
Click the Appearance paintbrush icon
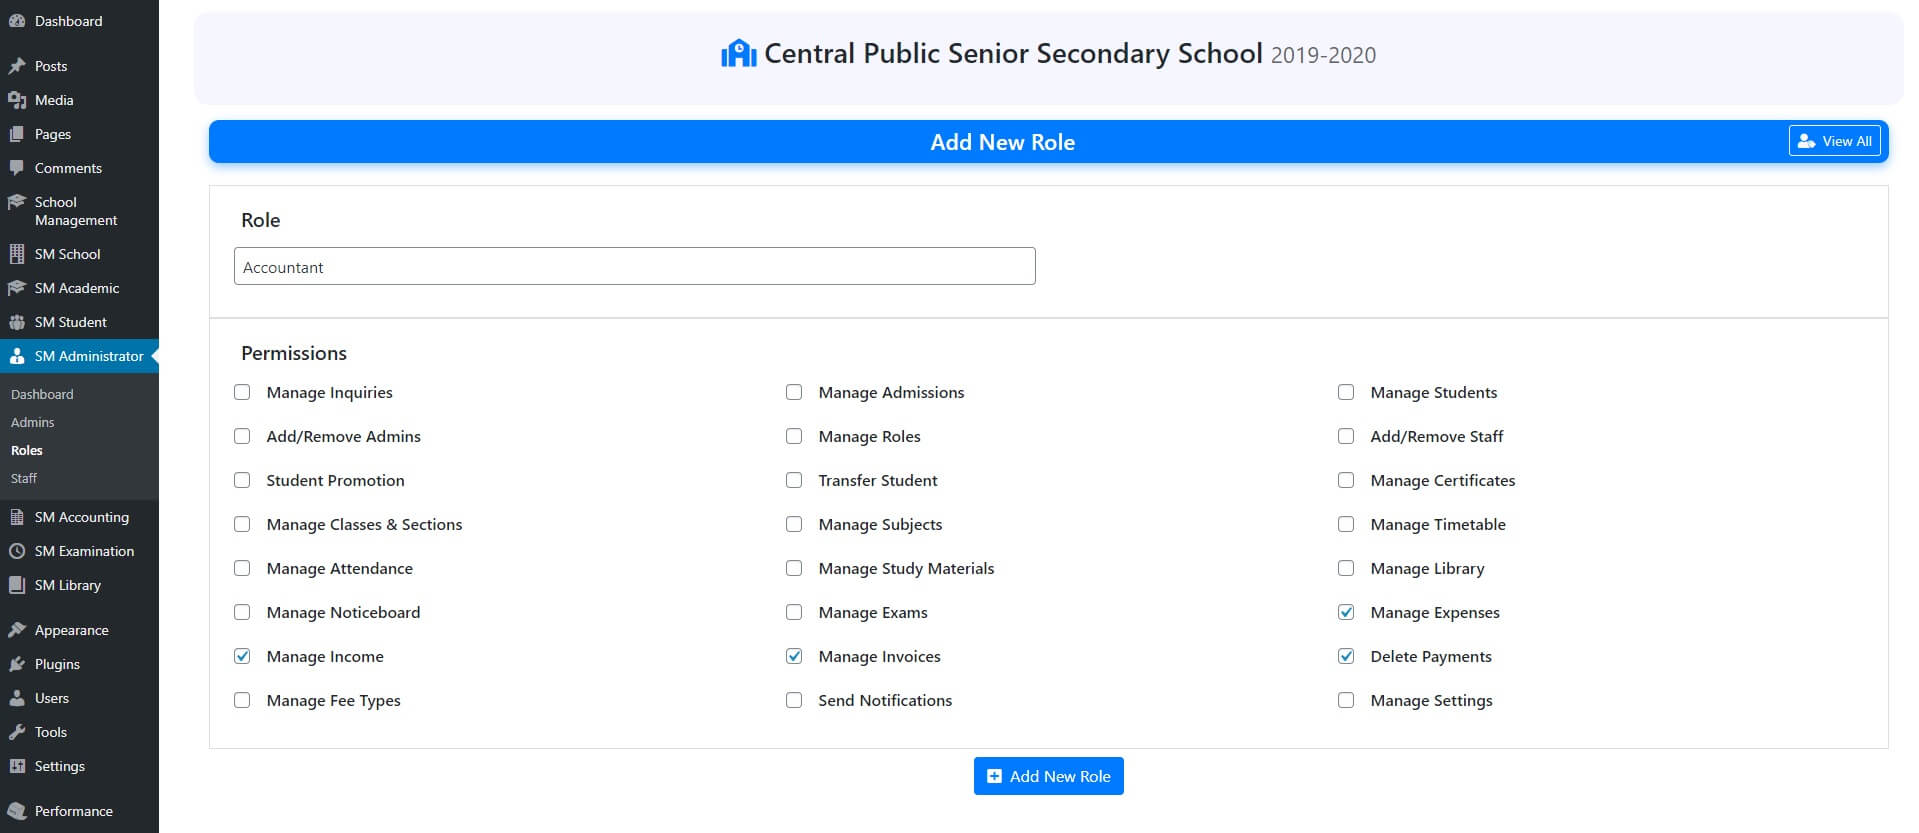coord(17,630)
